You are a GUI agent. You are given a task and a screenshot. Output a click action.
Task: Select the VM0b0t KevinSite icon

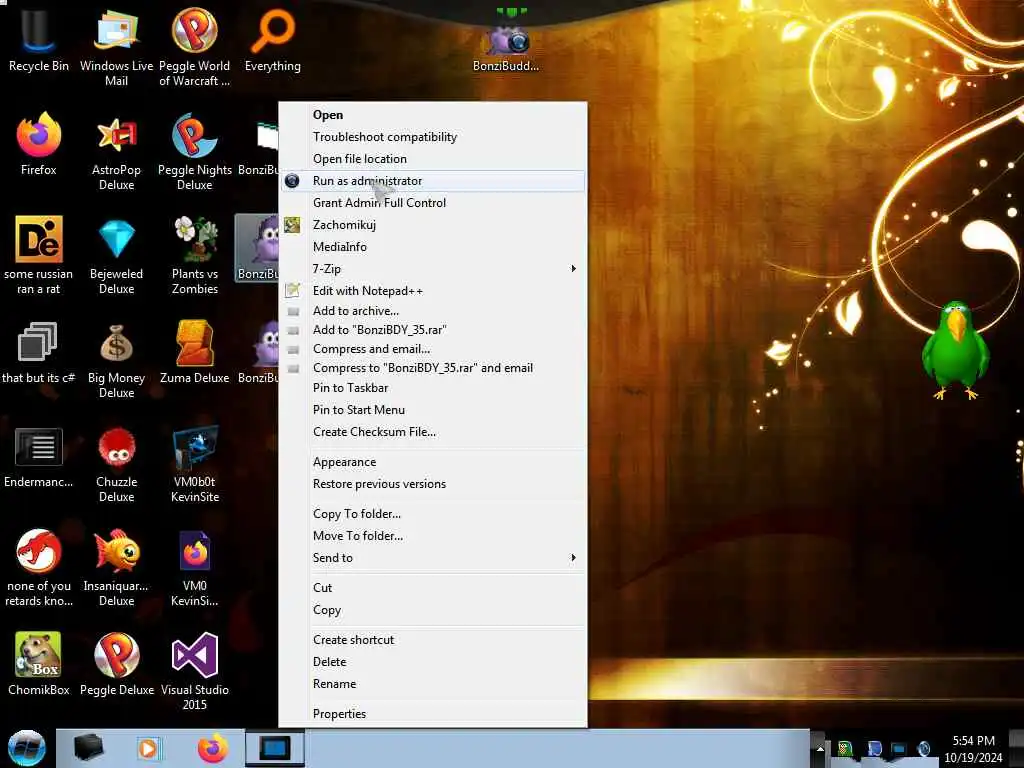tap(195, 464)
